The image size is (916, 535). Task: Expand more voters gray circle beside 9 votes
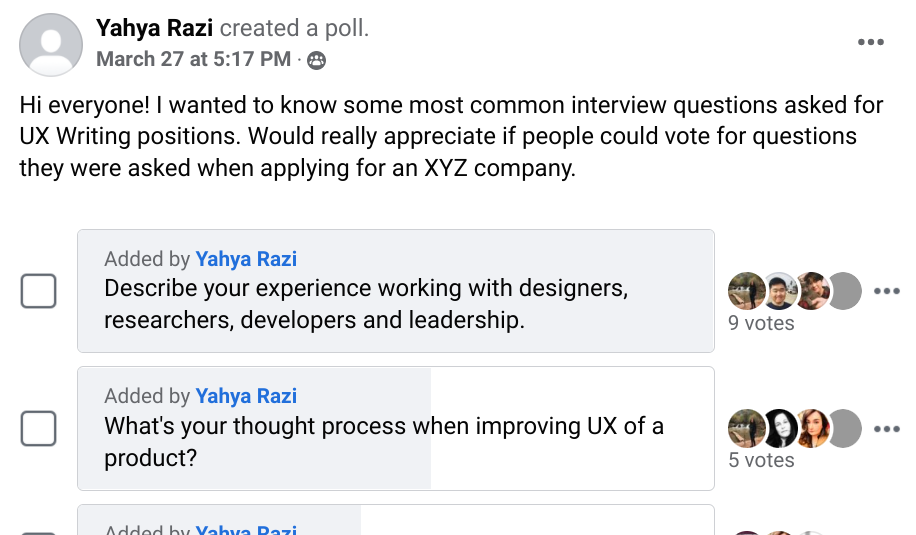pos(845,291)
